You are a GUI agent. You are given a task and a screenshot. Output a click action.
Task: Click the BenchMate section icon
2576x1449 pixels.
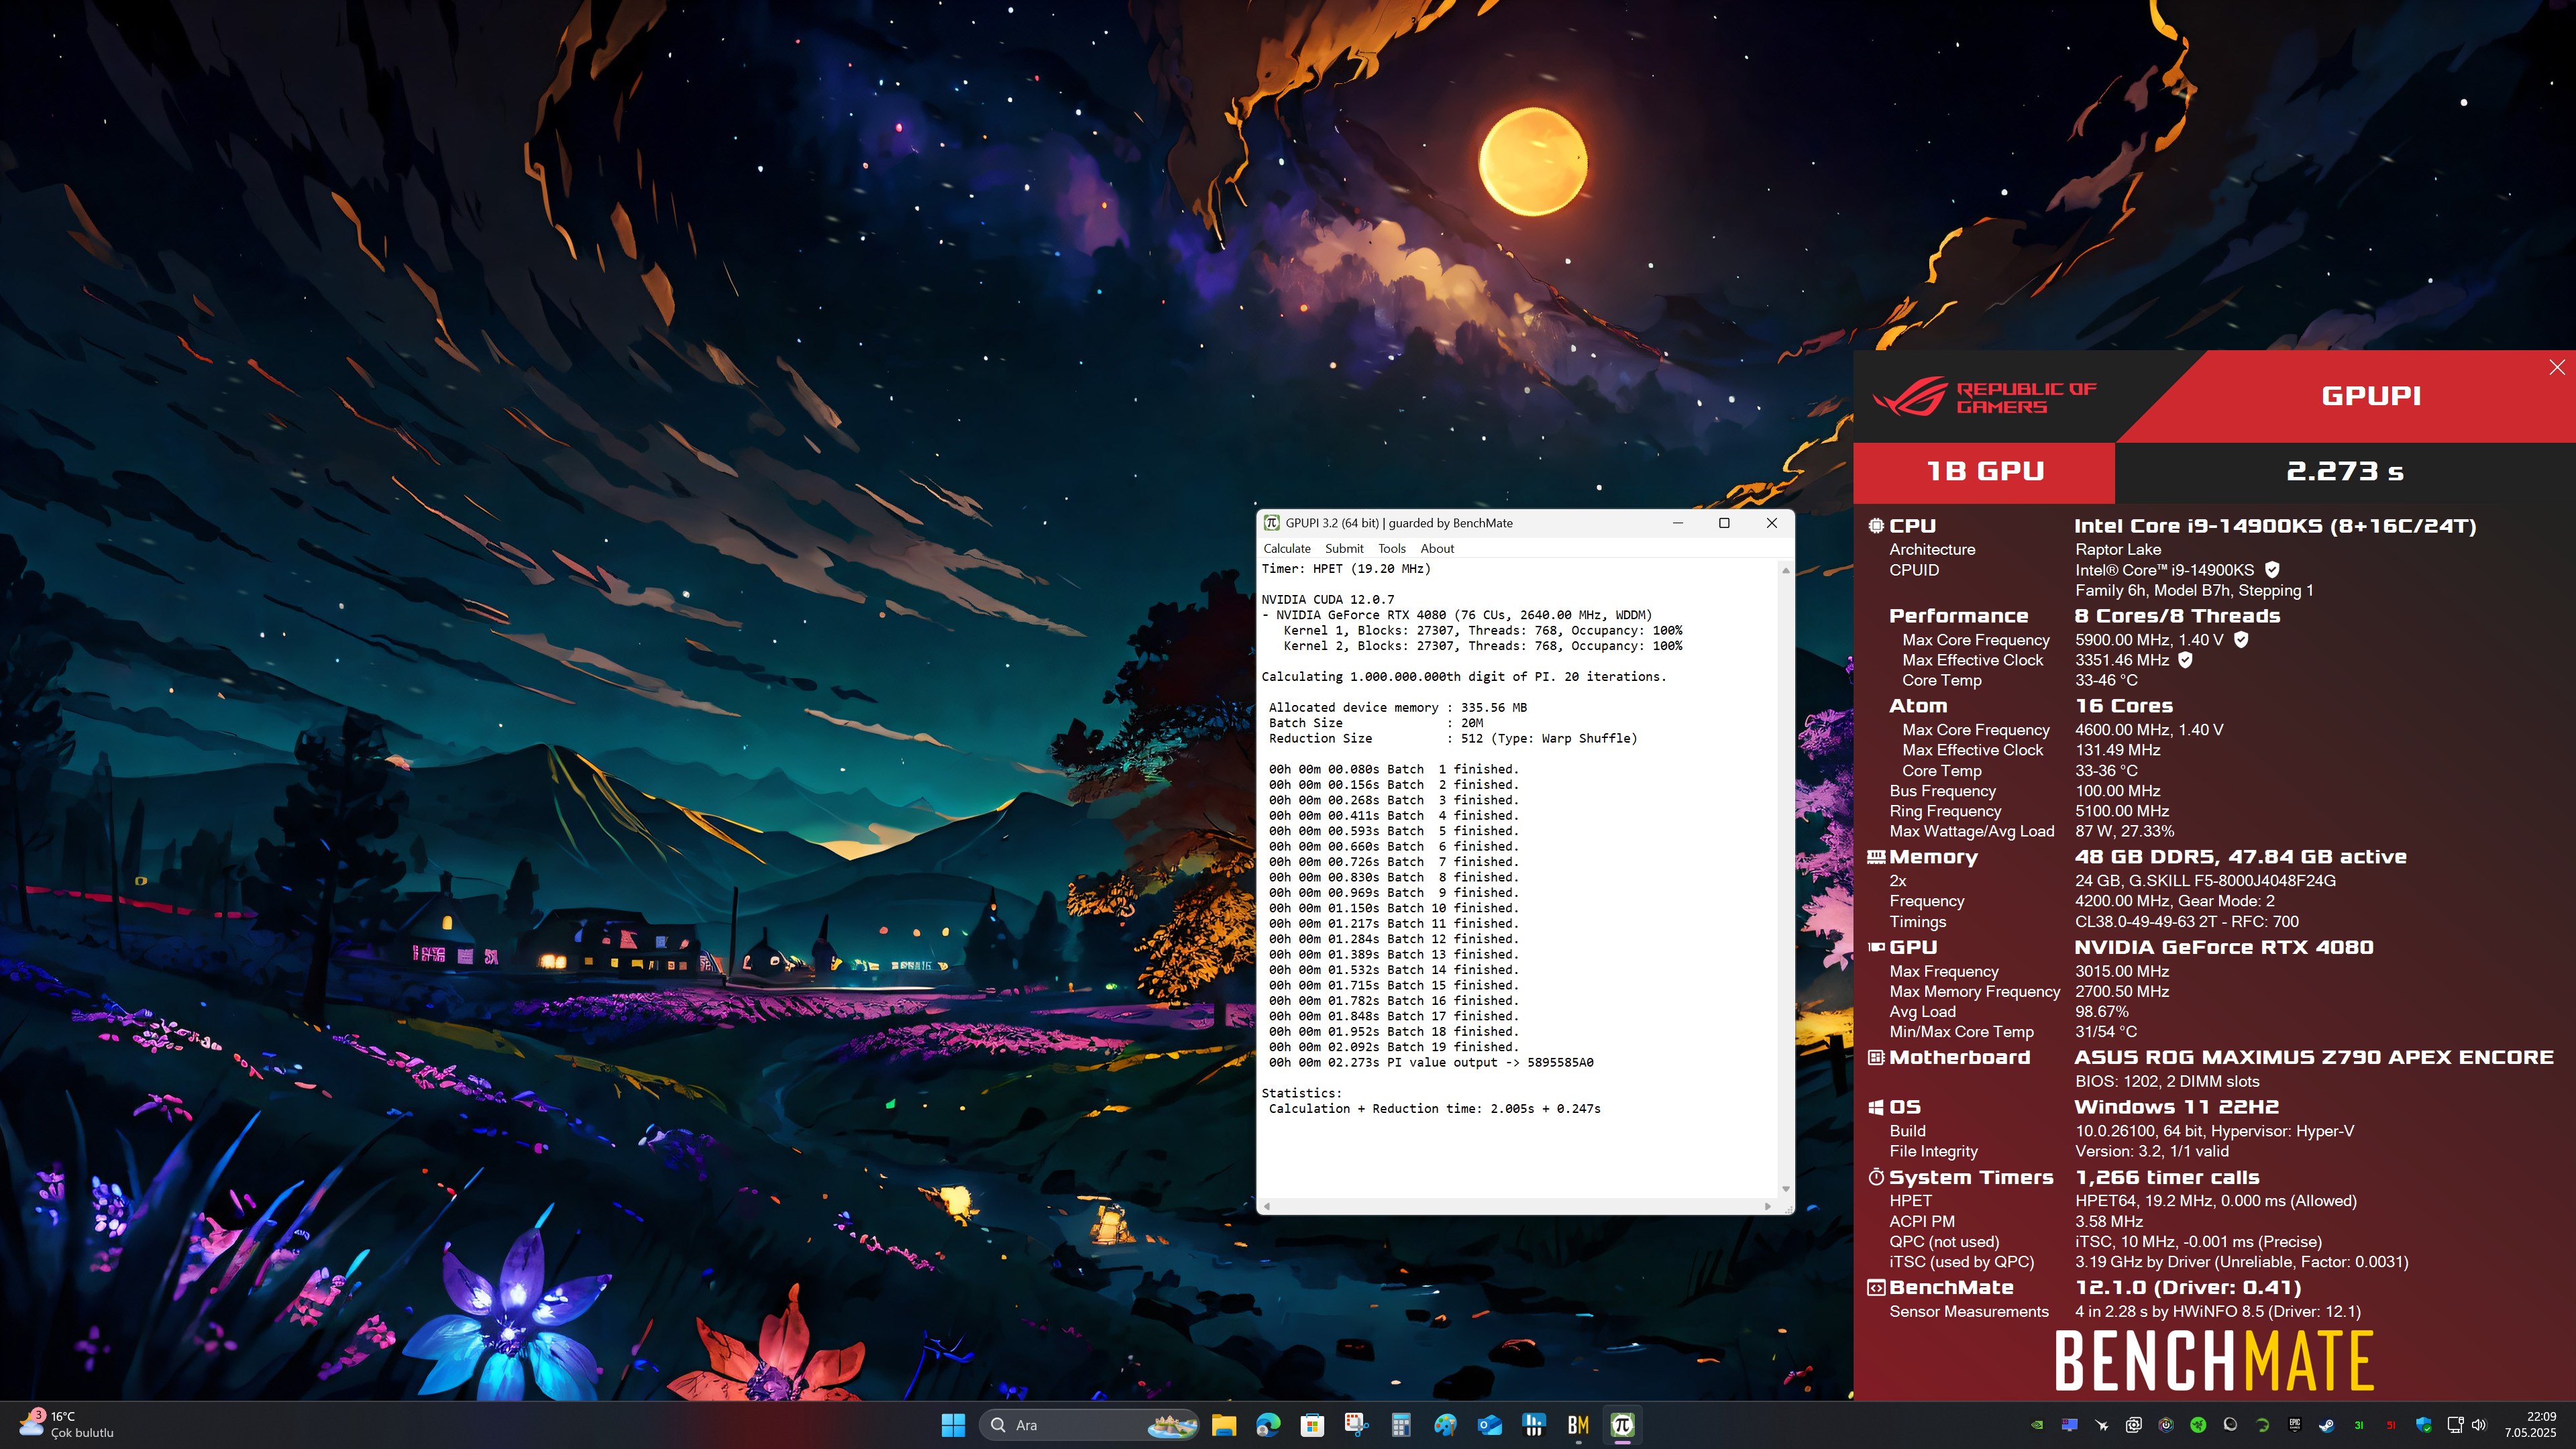point(1875,1288)
